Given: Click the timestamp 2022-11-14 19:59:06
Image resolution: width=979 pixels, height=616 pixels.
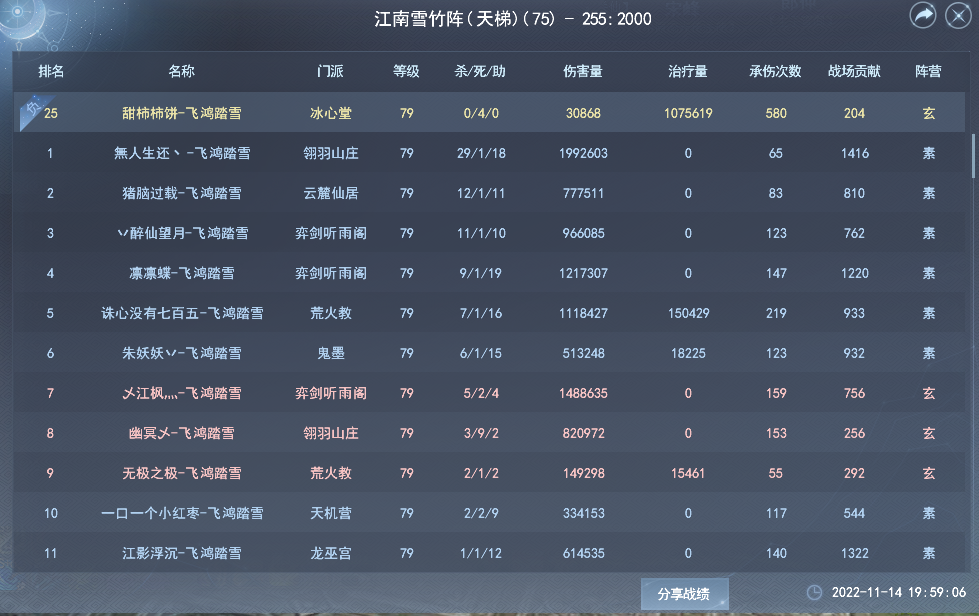Looking at the screenshot, I should [x=898, y=592].
